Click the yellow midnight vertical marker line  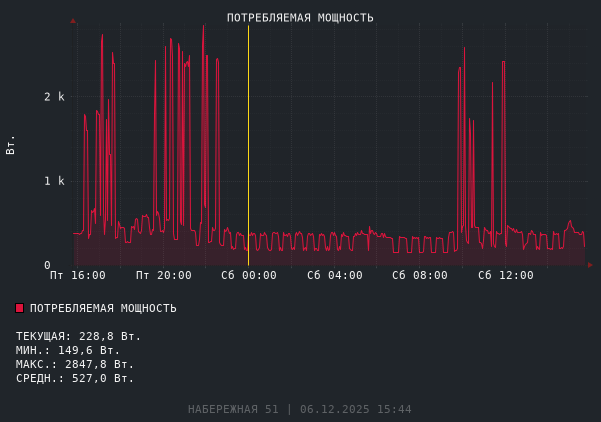coord(248,150)
